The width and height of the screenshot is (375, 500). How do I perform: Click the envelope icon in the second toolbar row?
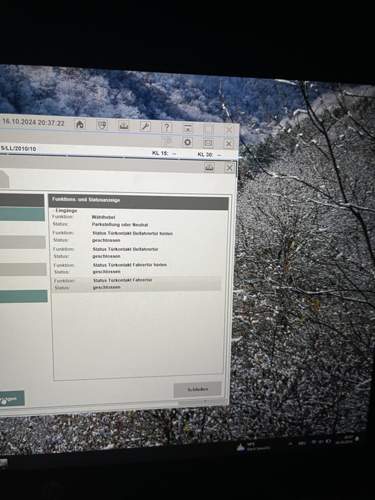tap(208, 143)
